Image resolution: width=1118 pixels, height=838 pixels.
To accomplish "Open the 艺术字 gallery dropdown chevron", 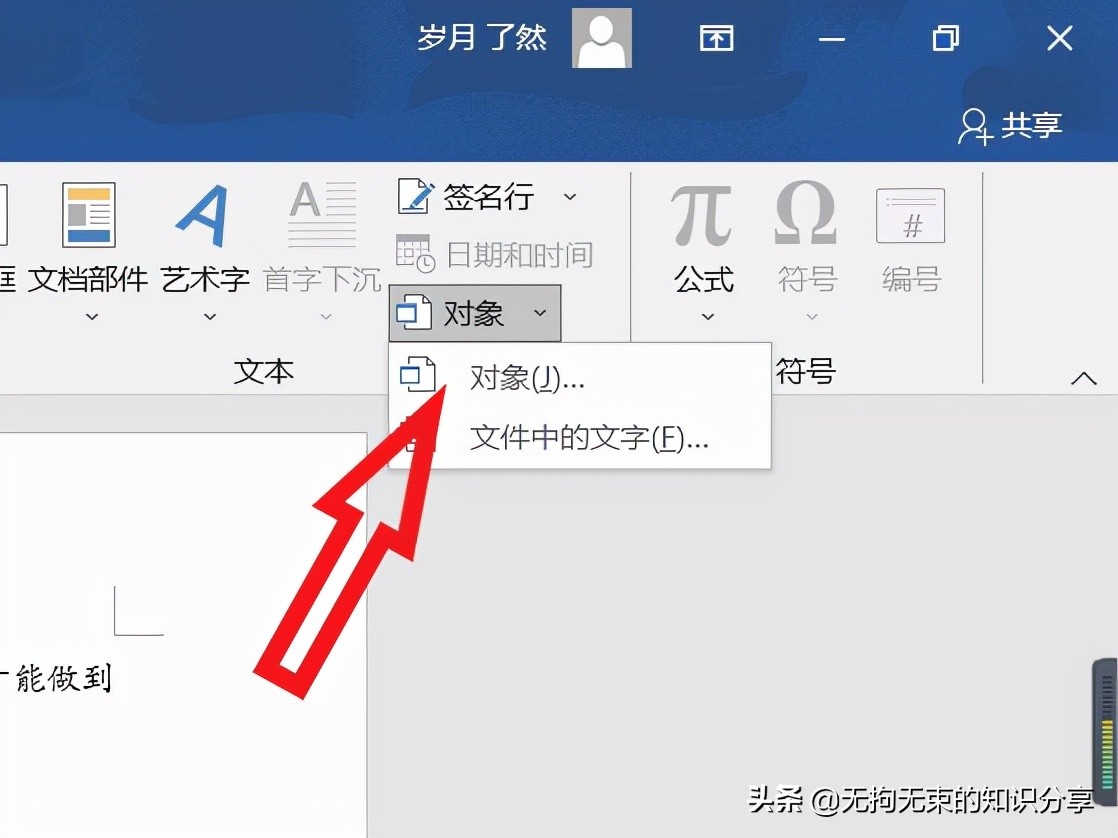I will coord(209,316).
